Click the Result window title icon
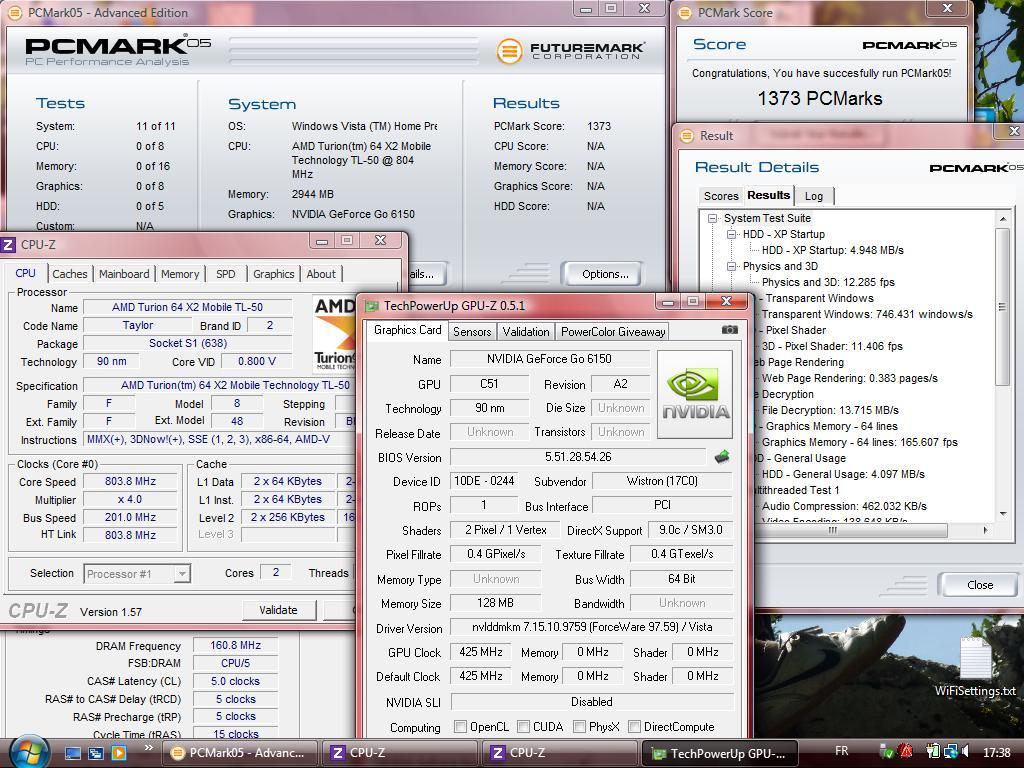The image size is (1024, 768). 686,136
